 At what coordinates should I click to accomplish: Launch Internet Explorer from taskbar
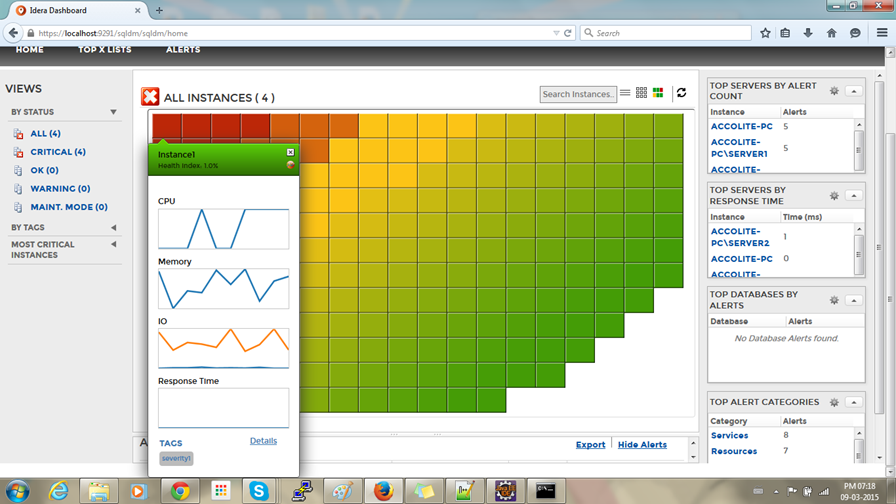coord(58,491)
